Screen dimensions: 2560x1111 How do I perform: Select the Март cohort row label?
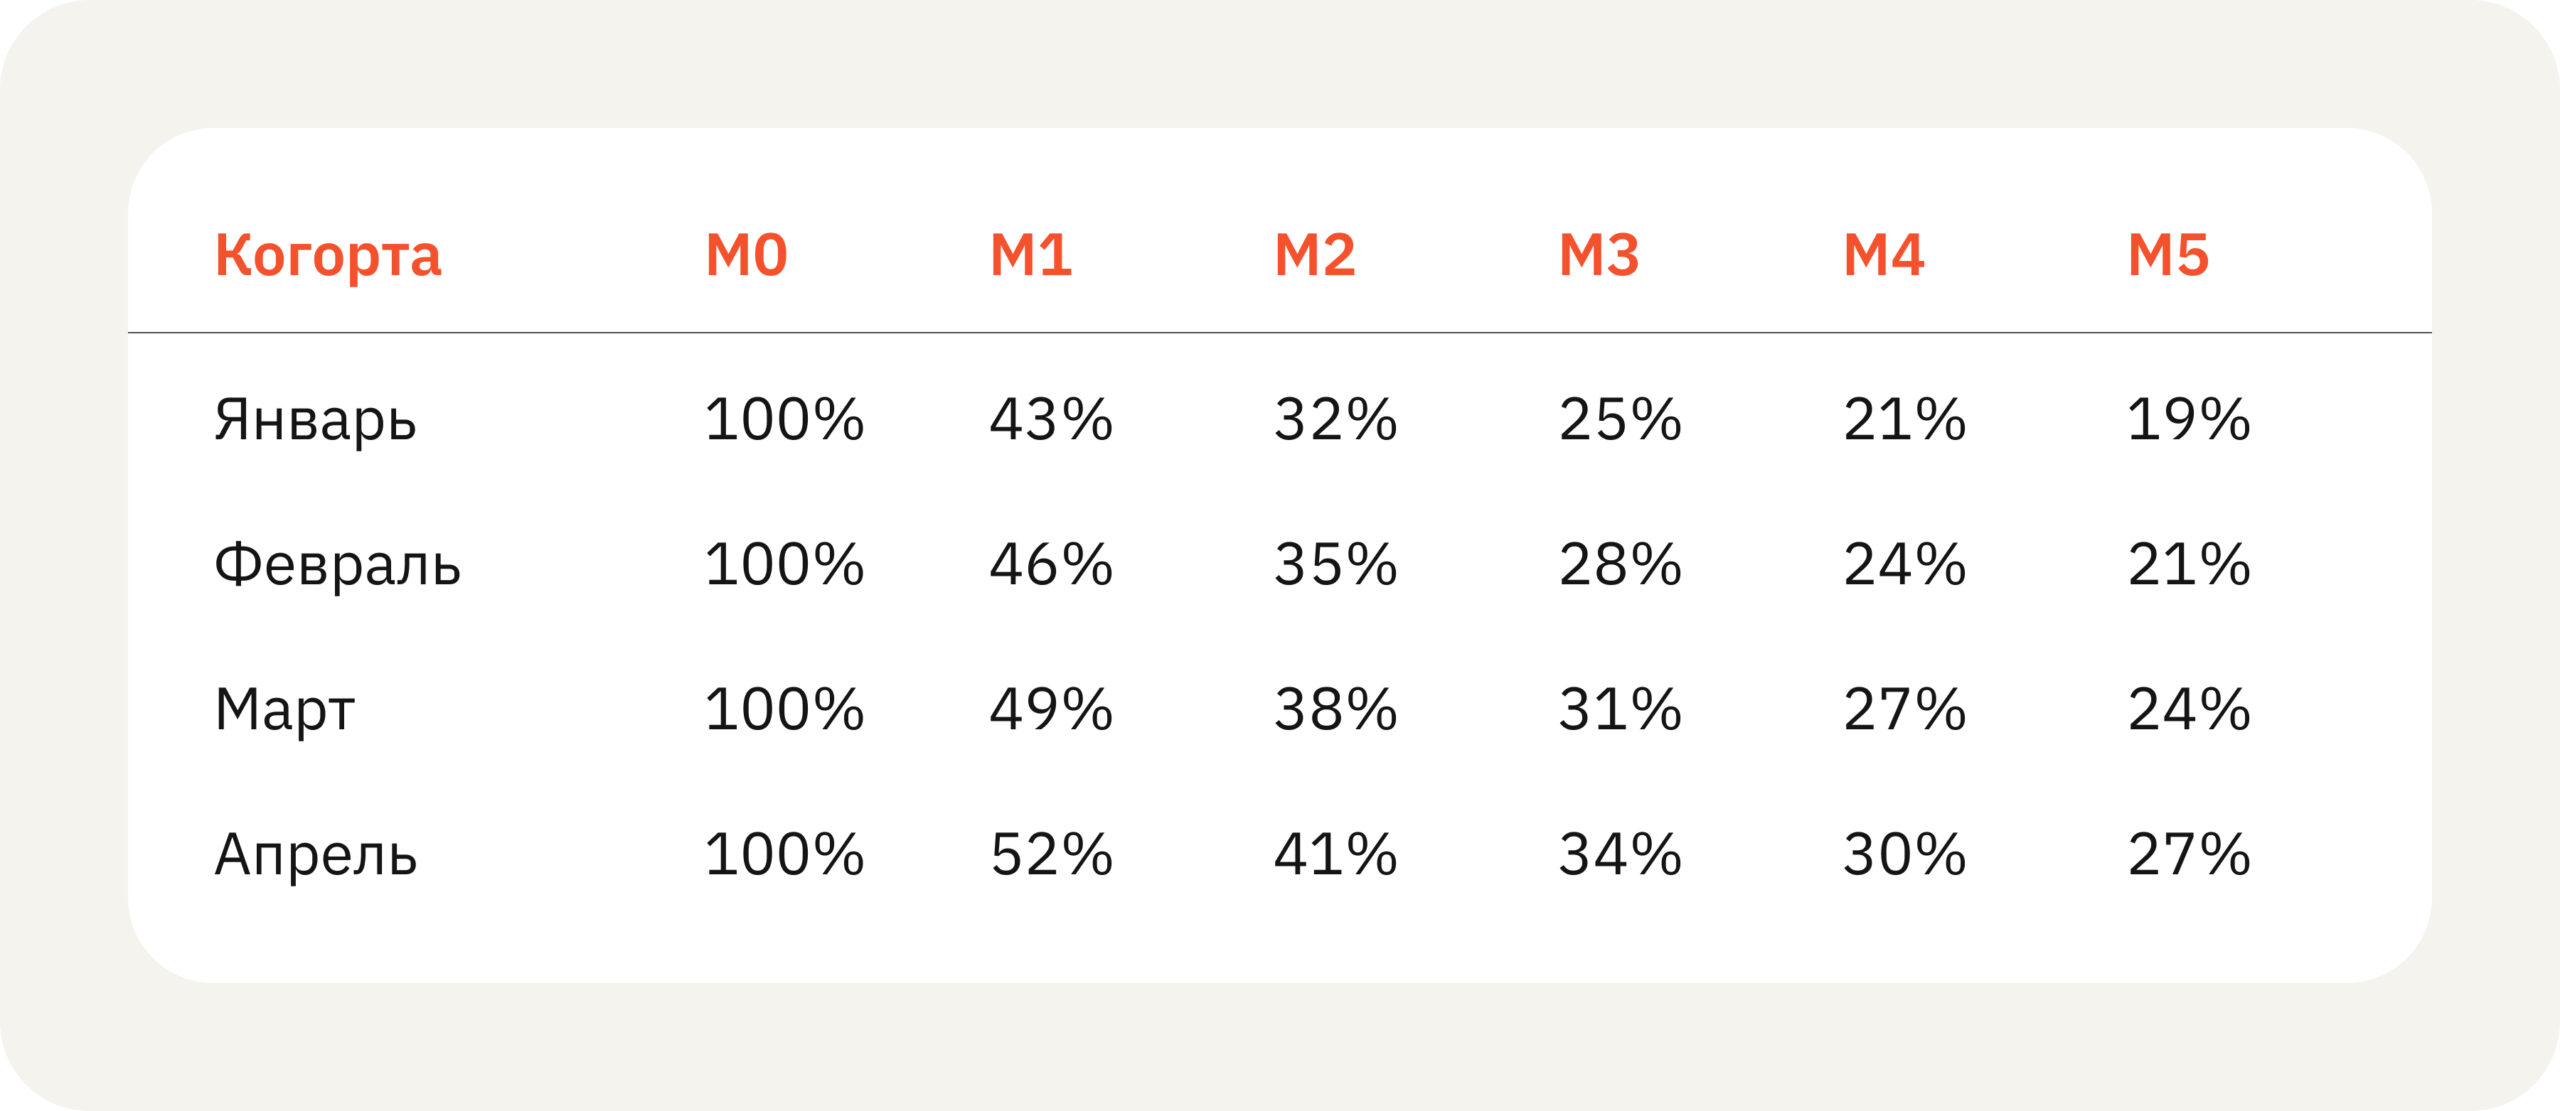(285, 710)
